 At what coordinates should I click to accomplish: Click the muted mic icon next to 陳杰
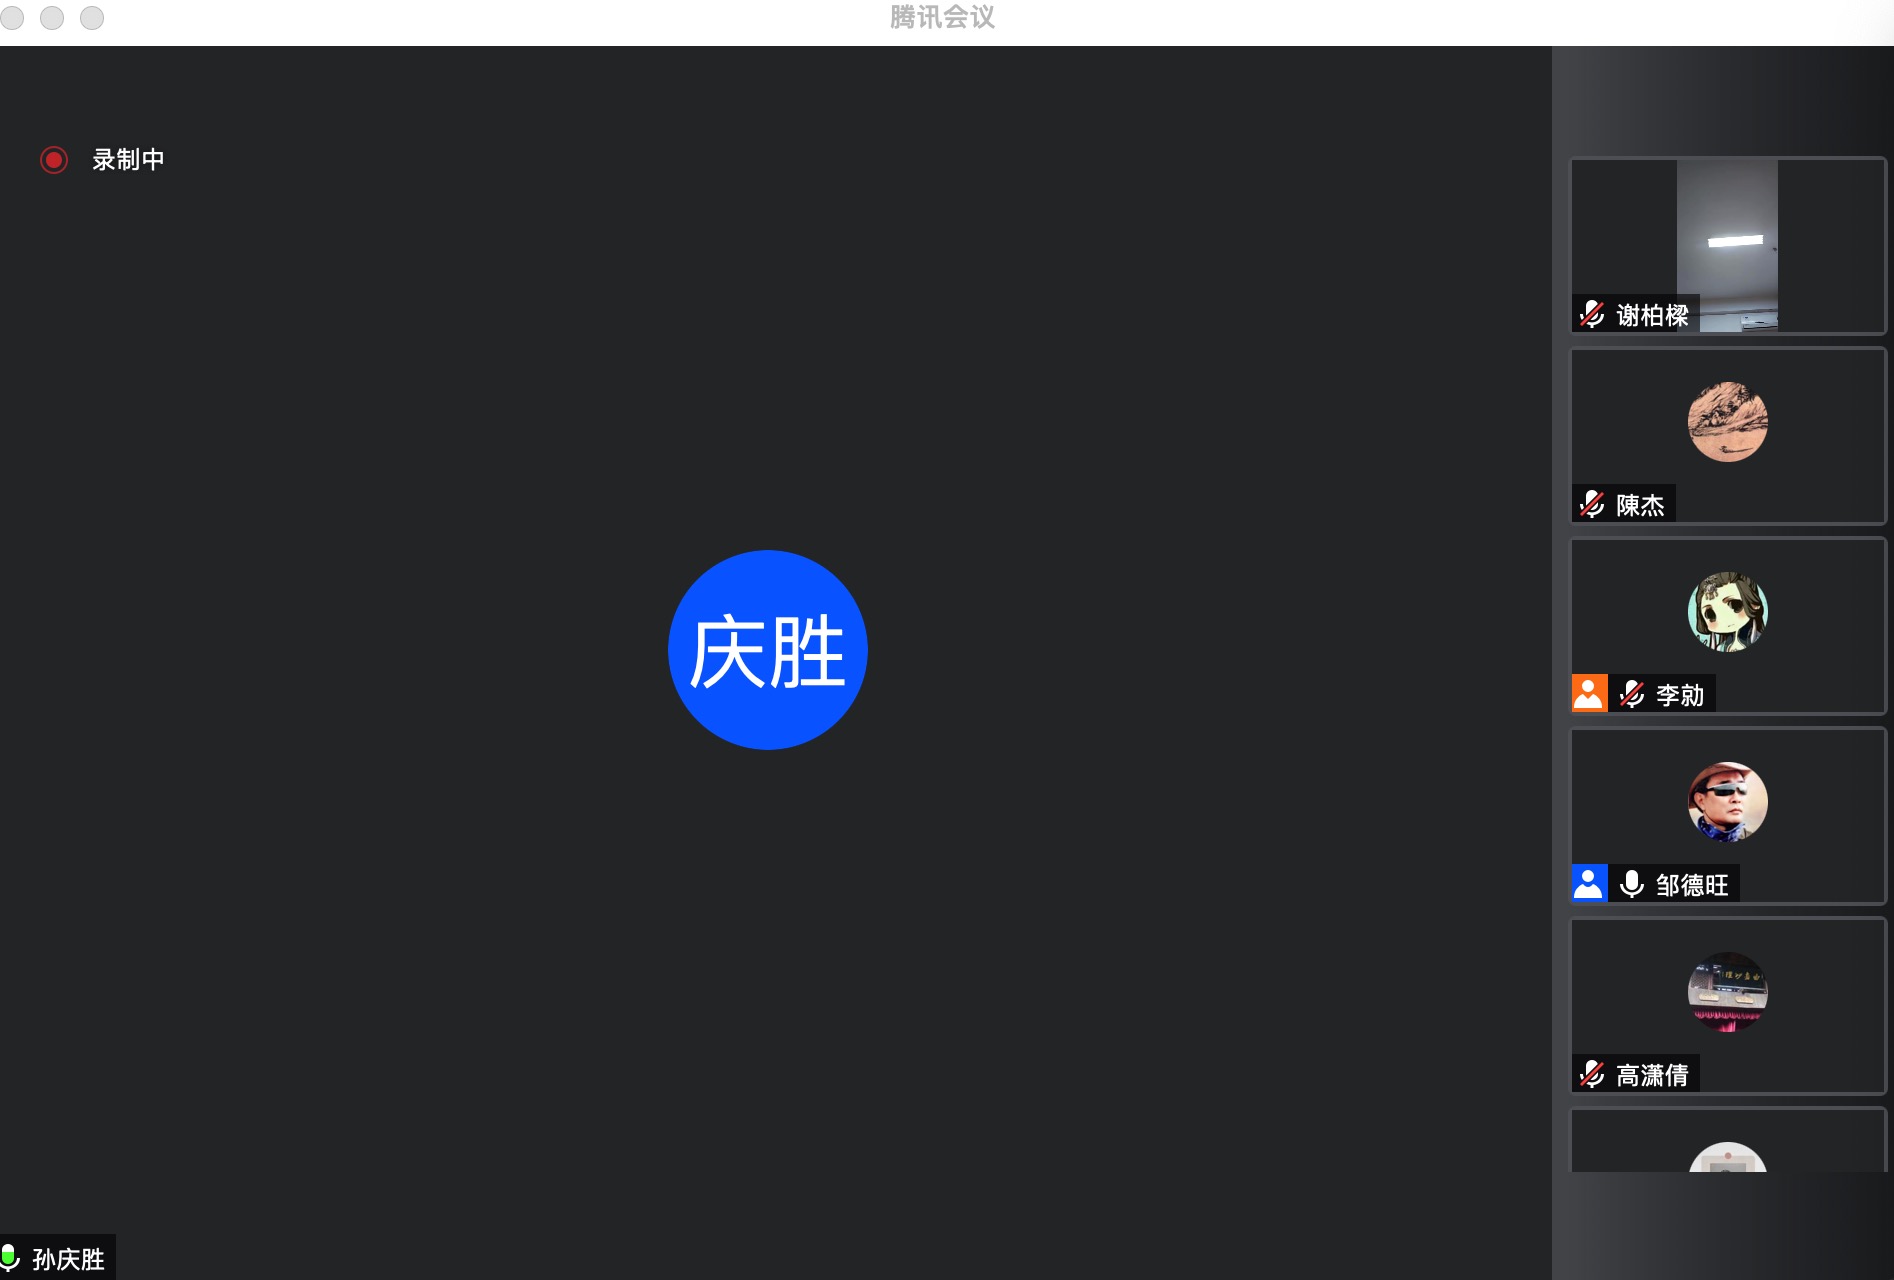(1592, 505)
